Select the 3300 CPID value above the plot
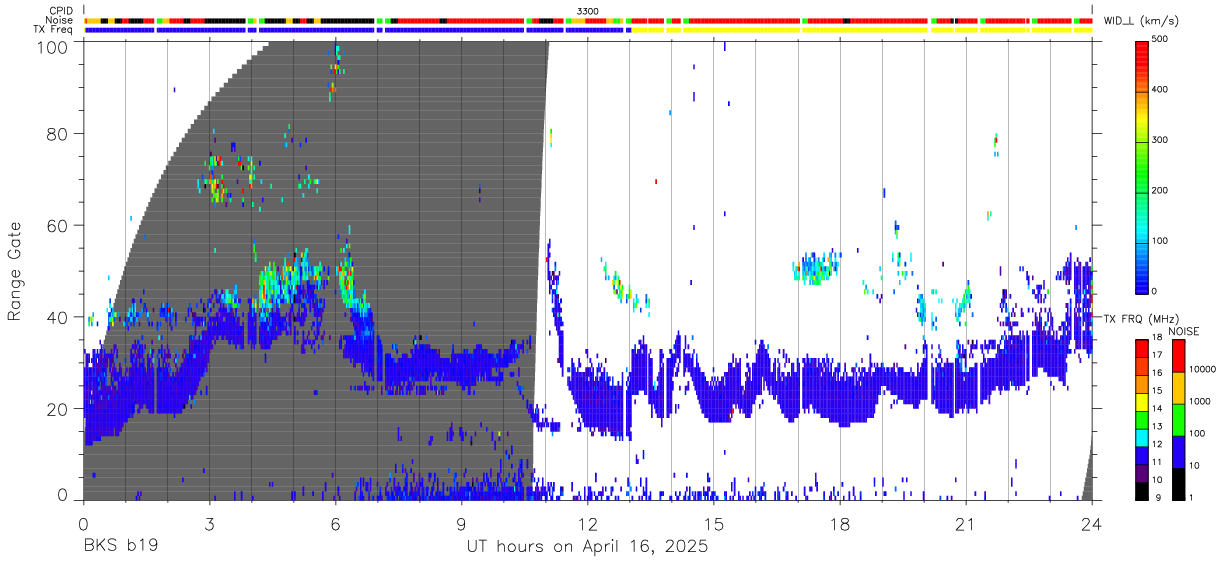Viewport: 1228px width, 567px height. tap(588, 10)
